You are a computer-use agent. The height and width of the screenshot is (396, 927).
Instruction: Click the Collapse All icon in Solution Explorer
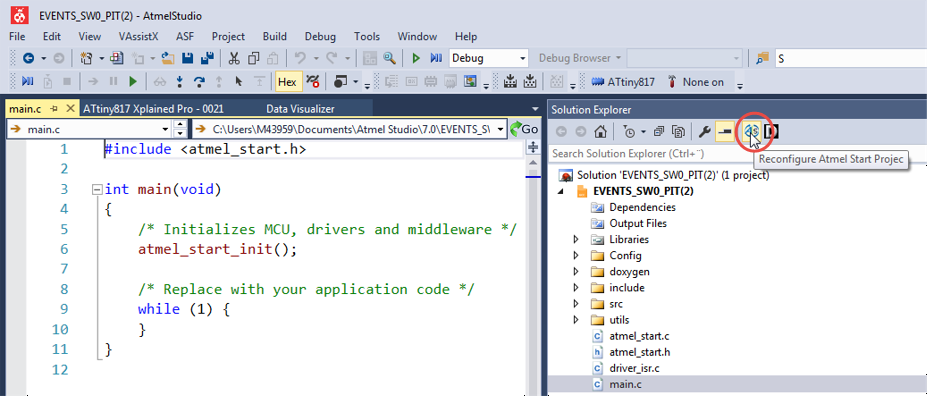pyautogui.click(x=660, y=131)
